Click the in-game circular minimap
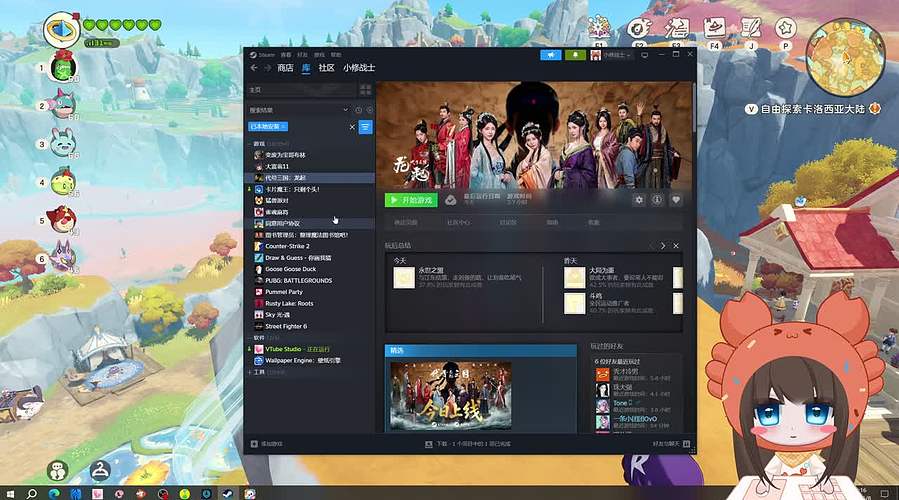The image size is (899, 500). coord(845,57)
